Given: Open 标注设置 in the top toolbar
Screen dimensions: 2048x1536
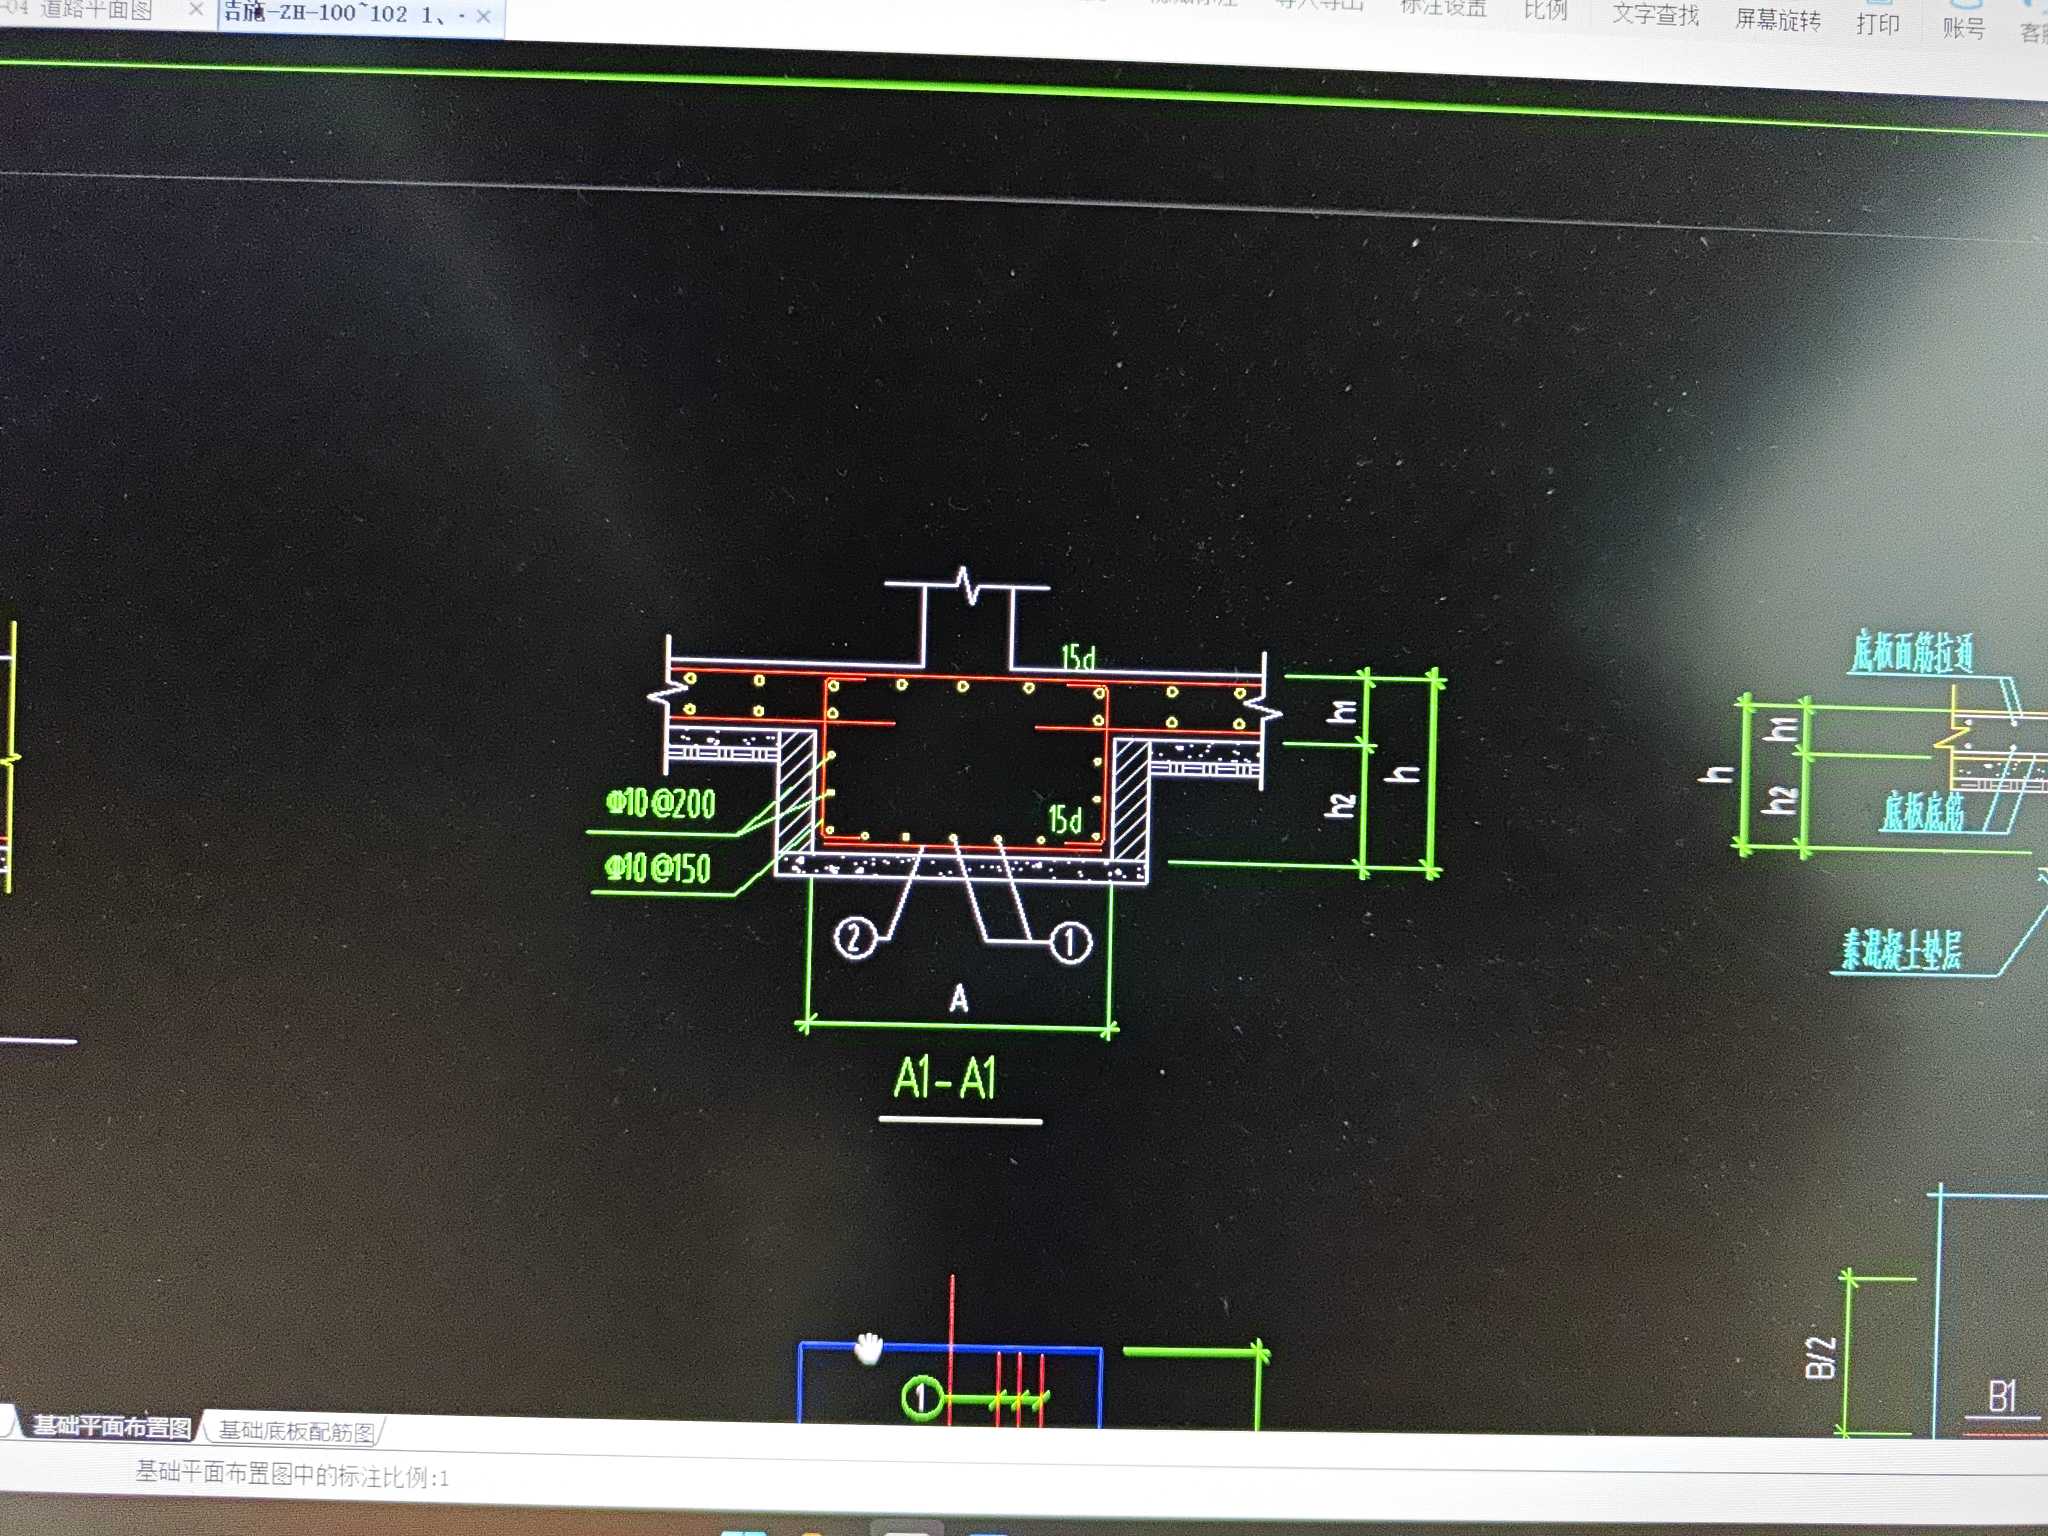Looking at the screenshot, I should [1443, 8].
